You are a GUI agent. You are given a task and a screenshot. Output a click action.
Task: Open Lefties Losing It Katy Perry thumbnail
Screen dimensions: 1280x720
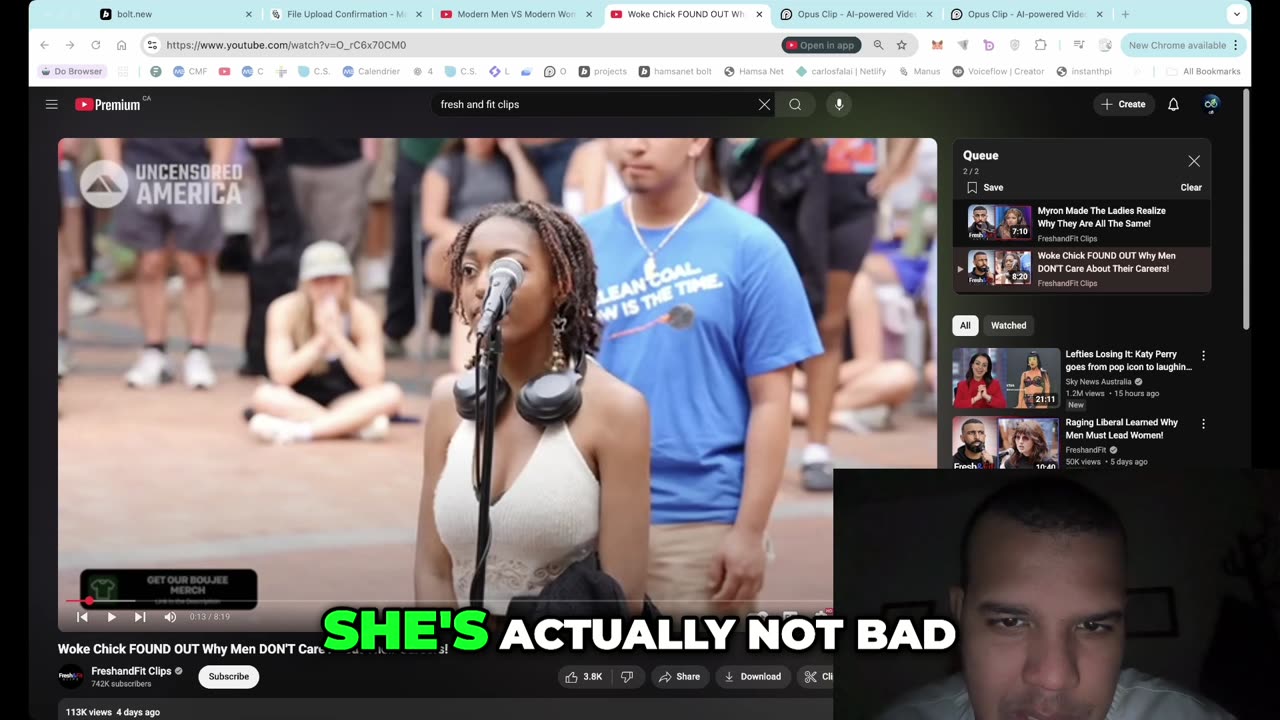[1005, 378]
